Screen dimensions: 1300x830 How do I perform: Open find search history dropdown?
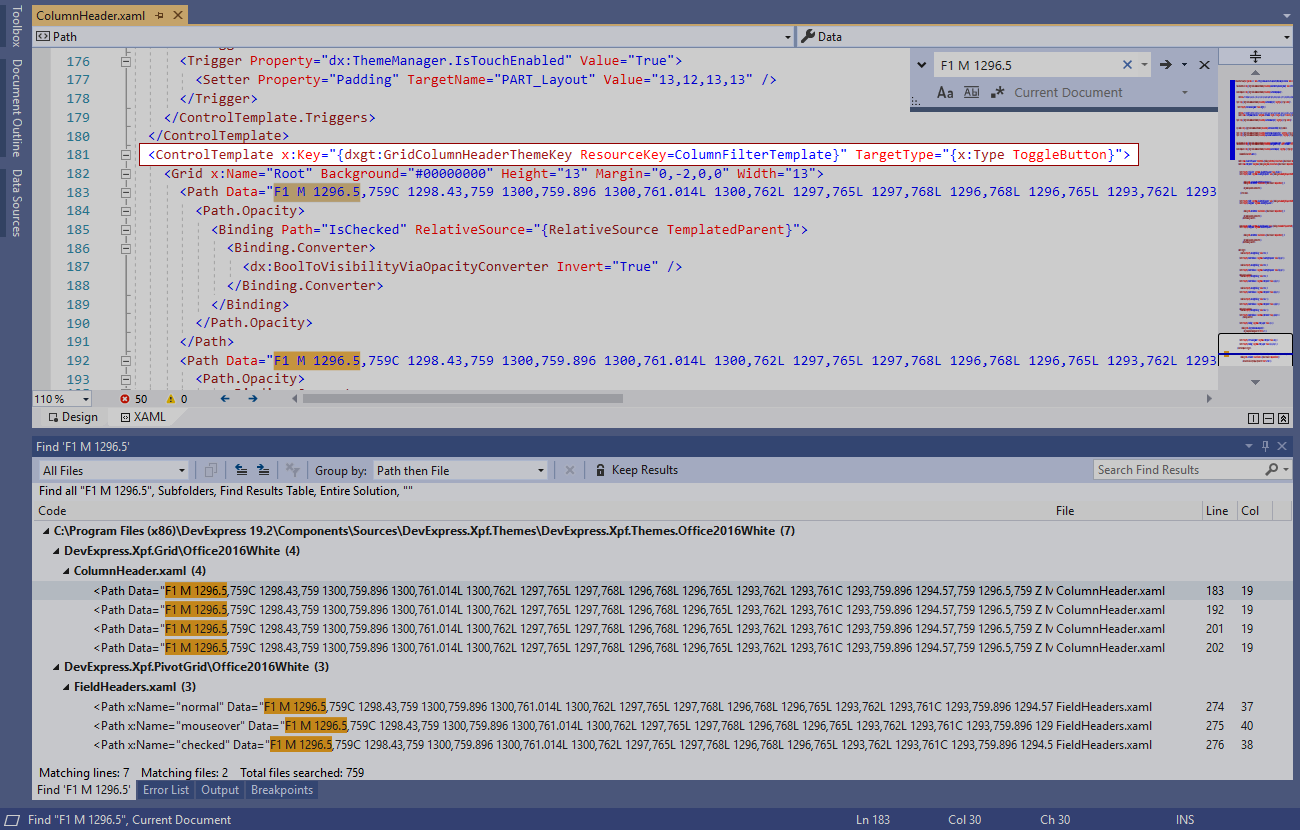coord(1144,65)
